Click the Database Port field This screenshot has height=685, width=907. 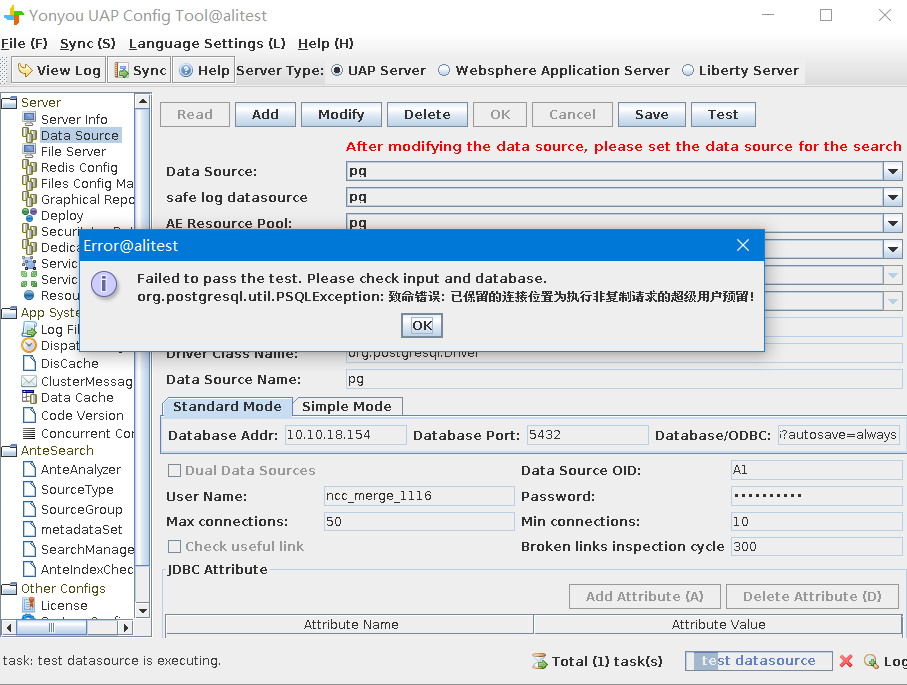(x=587, y=435)
